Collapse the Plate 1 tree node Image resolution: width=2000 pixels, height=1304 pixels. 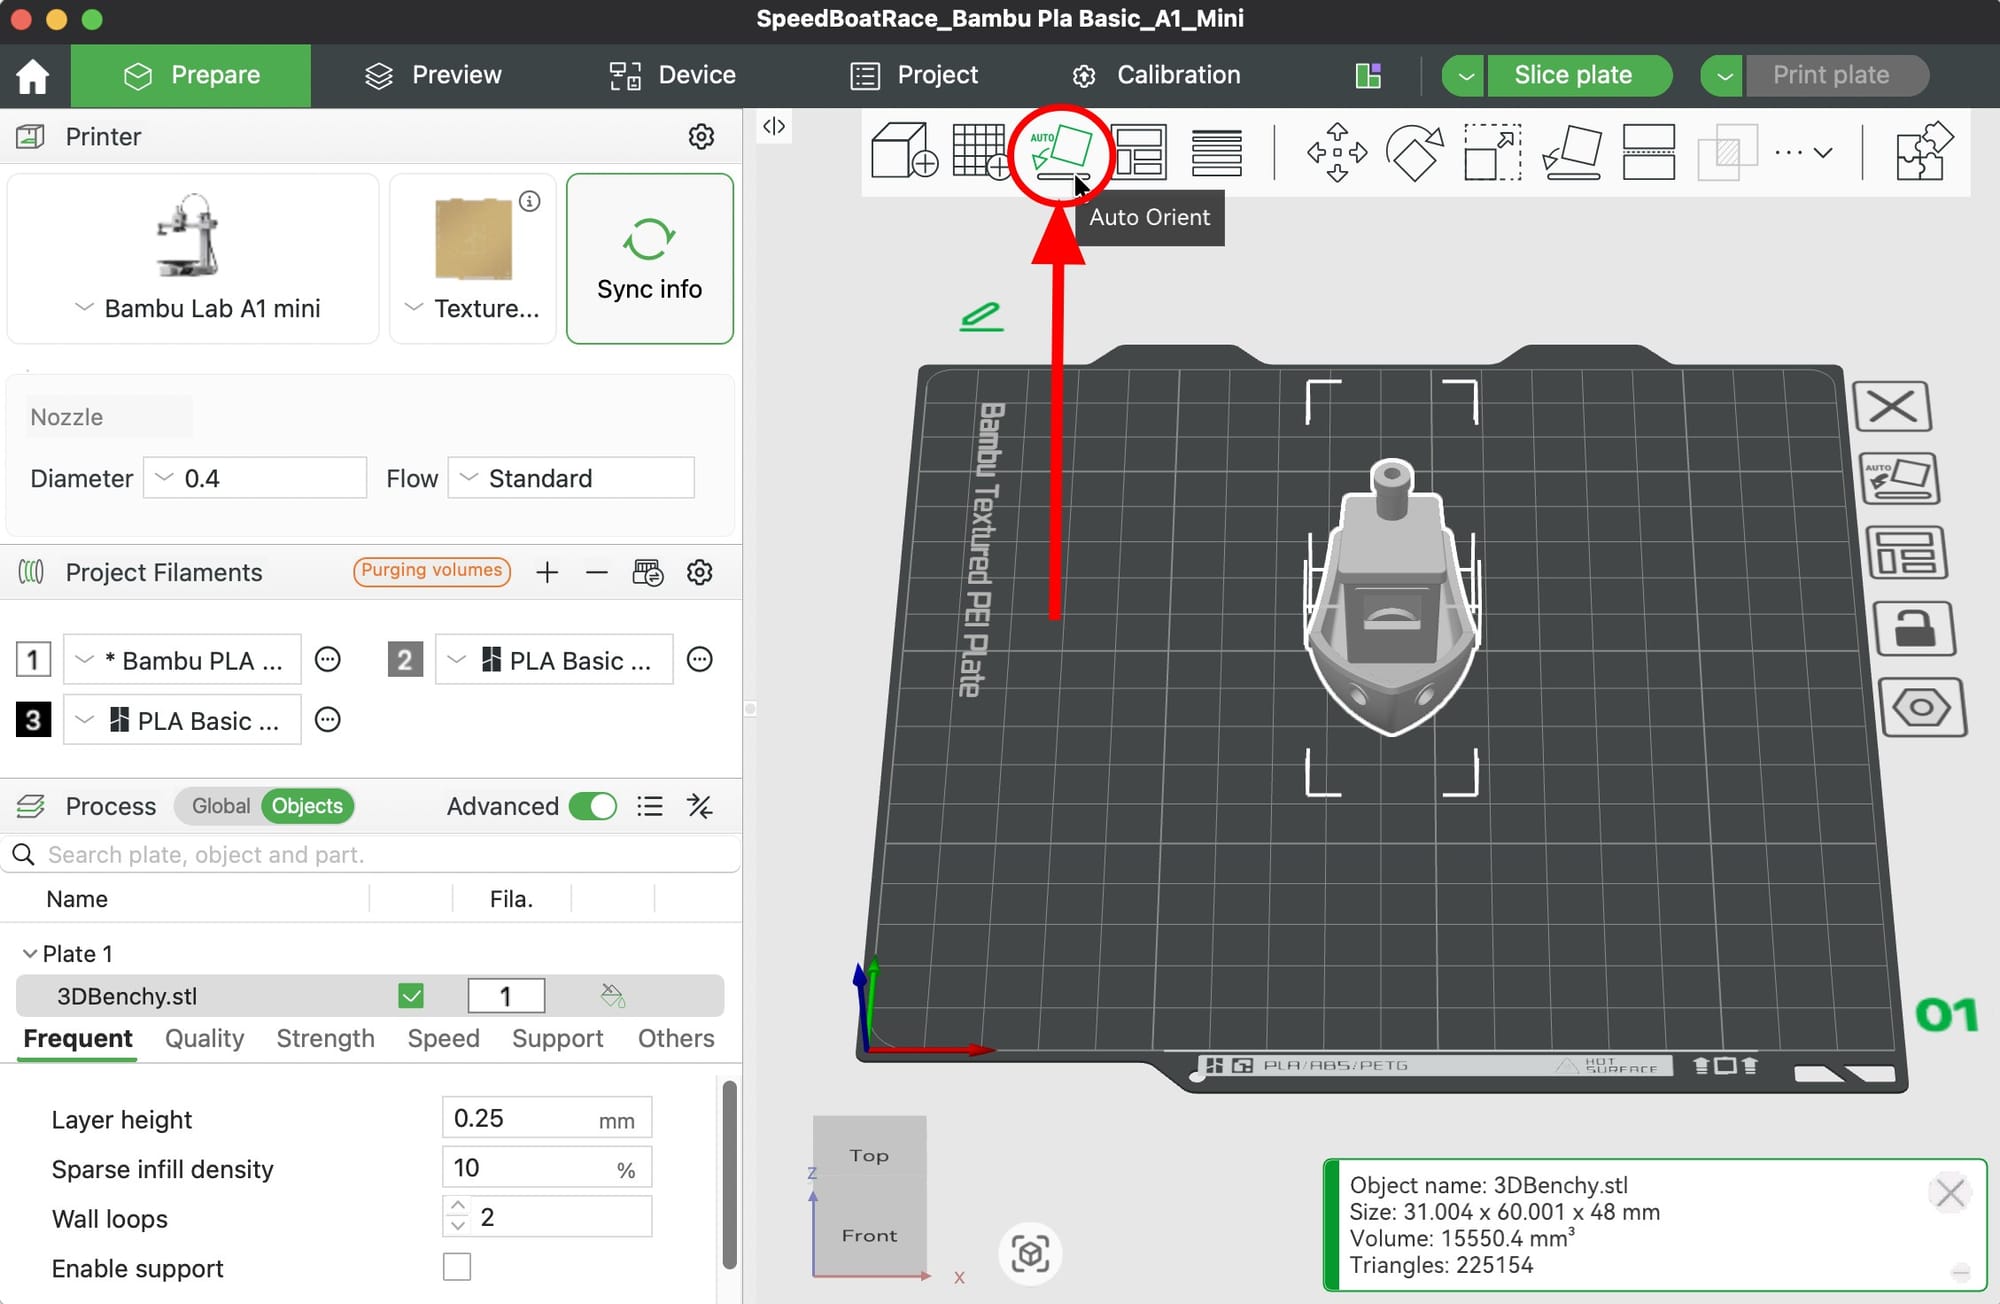click(30, 954)
